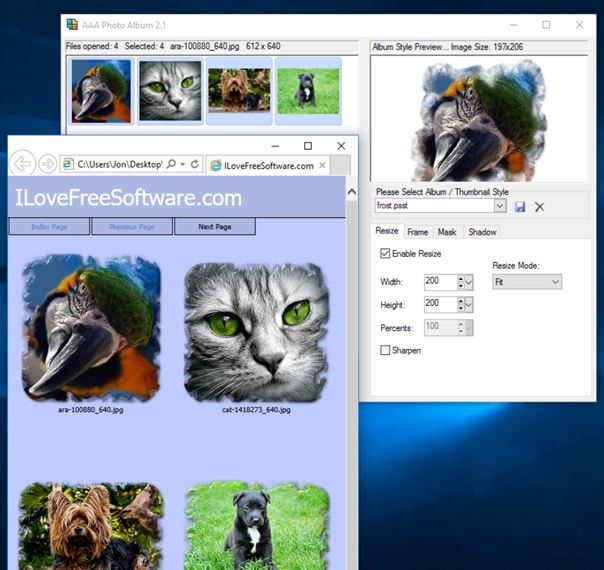Select black puppy thumbnail in Photo Album list
The image size is (604, 570).
308,91
